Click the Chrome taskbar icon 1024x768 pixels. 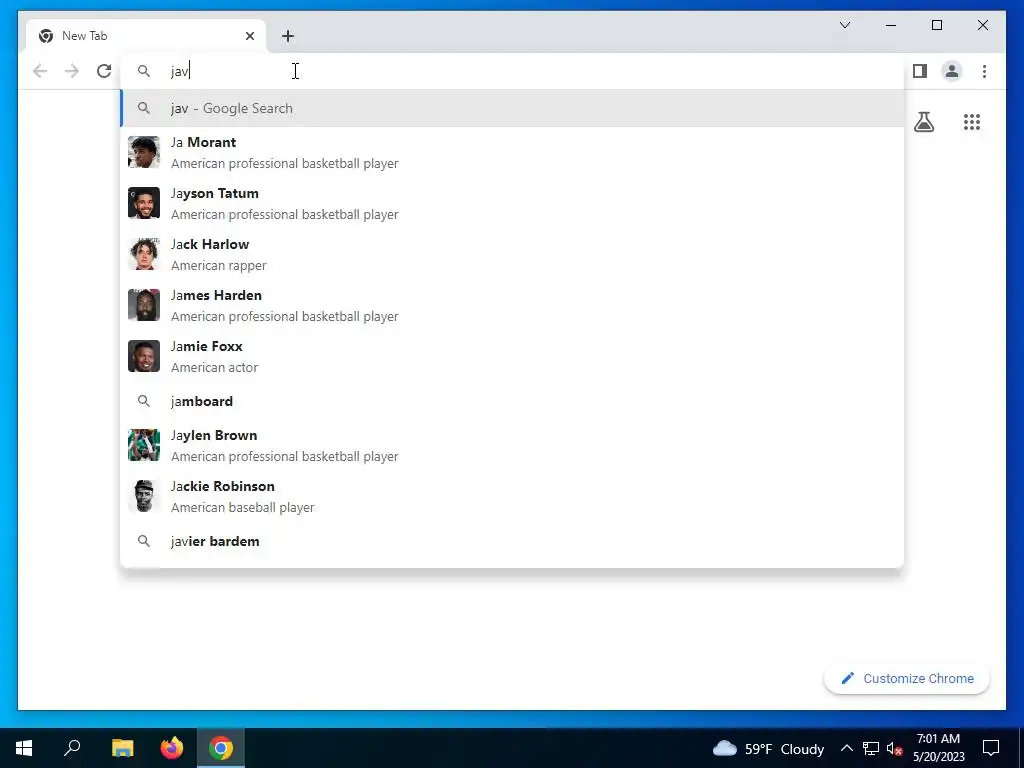(221, 748)
